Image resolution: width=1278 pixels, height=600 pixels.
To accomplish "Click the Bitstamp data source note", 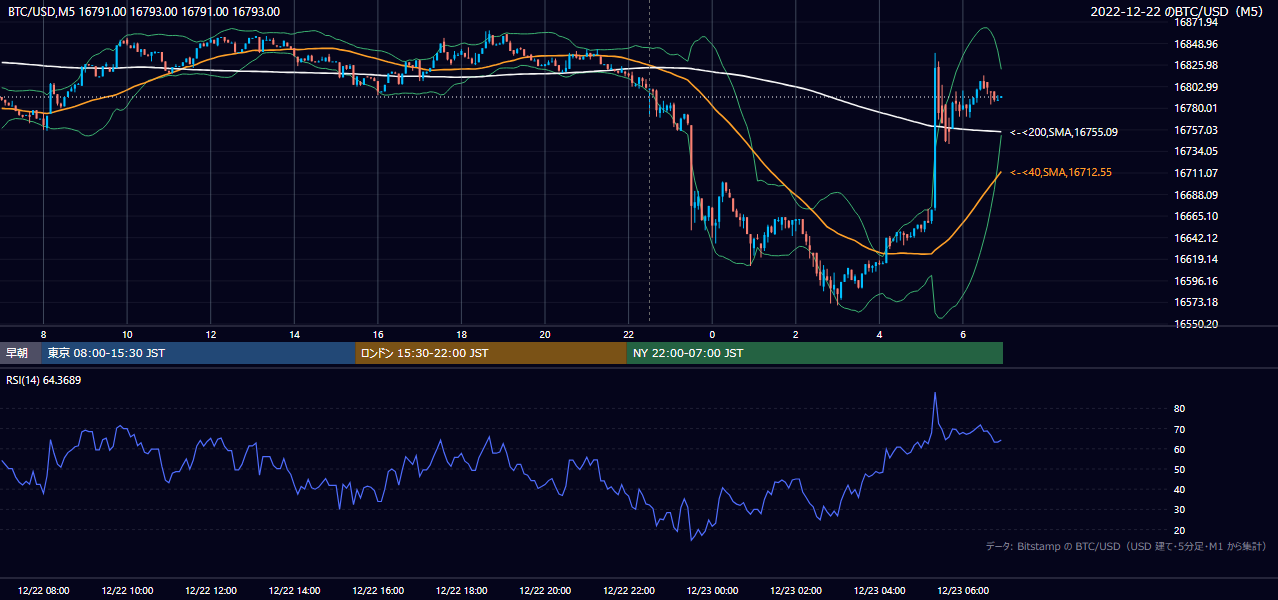I will click(1126, 546).
